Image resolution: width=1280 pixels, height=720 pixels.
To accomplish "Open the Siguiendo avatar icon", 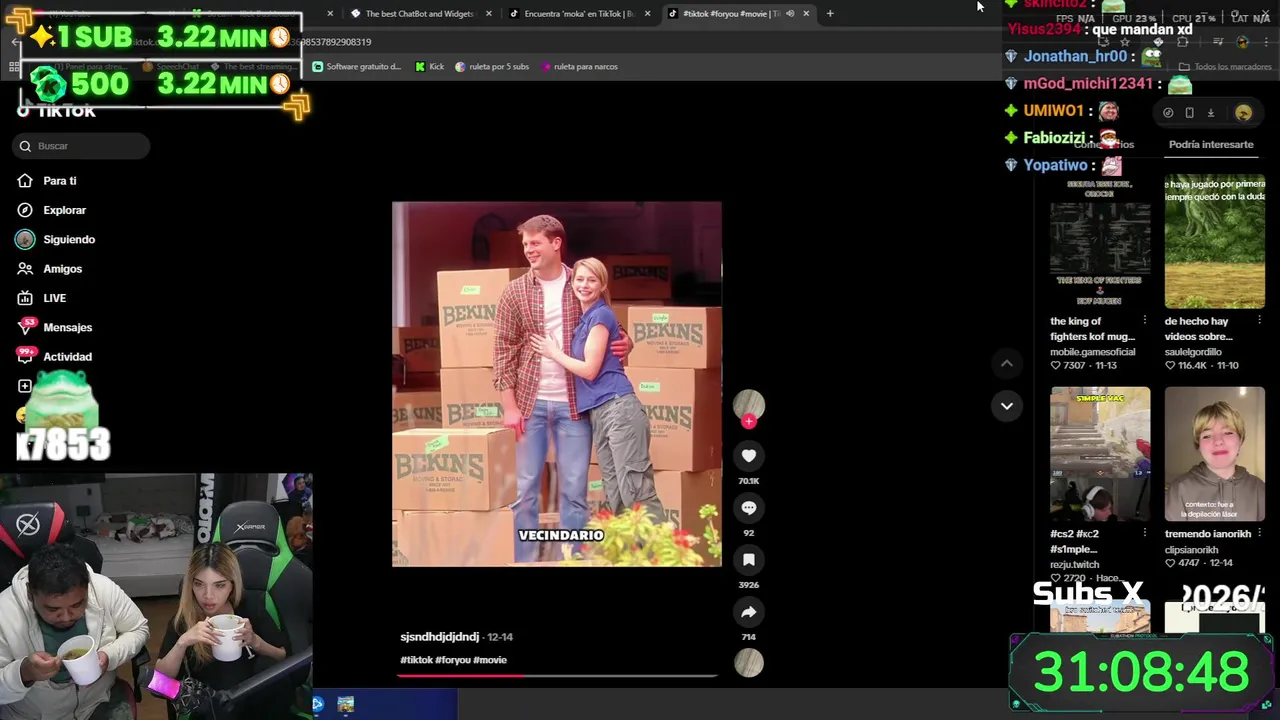I will (x=25, y=239).
